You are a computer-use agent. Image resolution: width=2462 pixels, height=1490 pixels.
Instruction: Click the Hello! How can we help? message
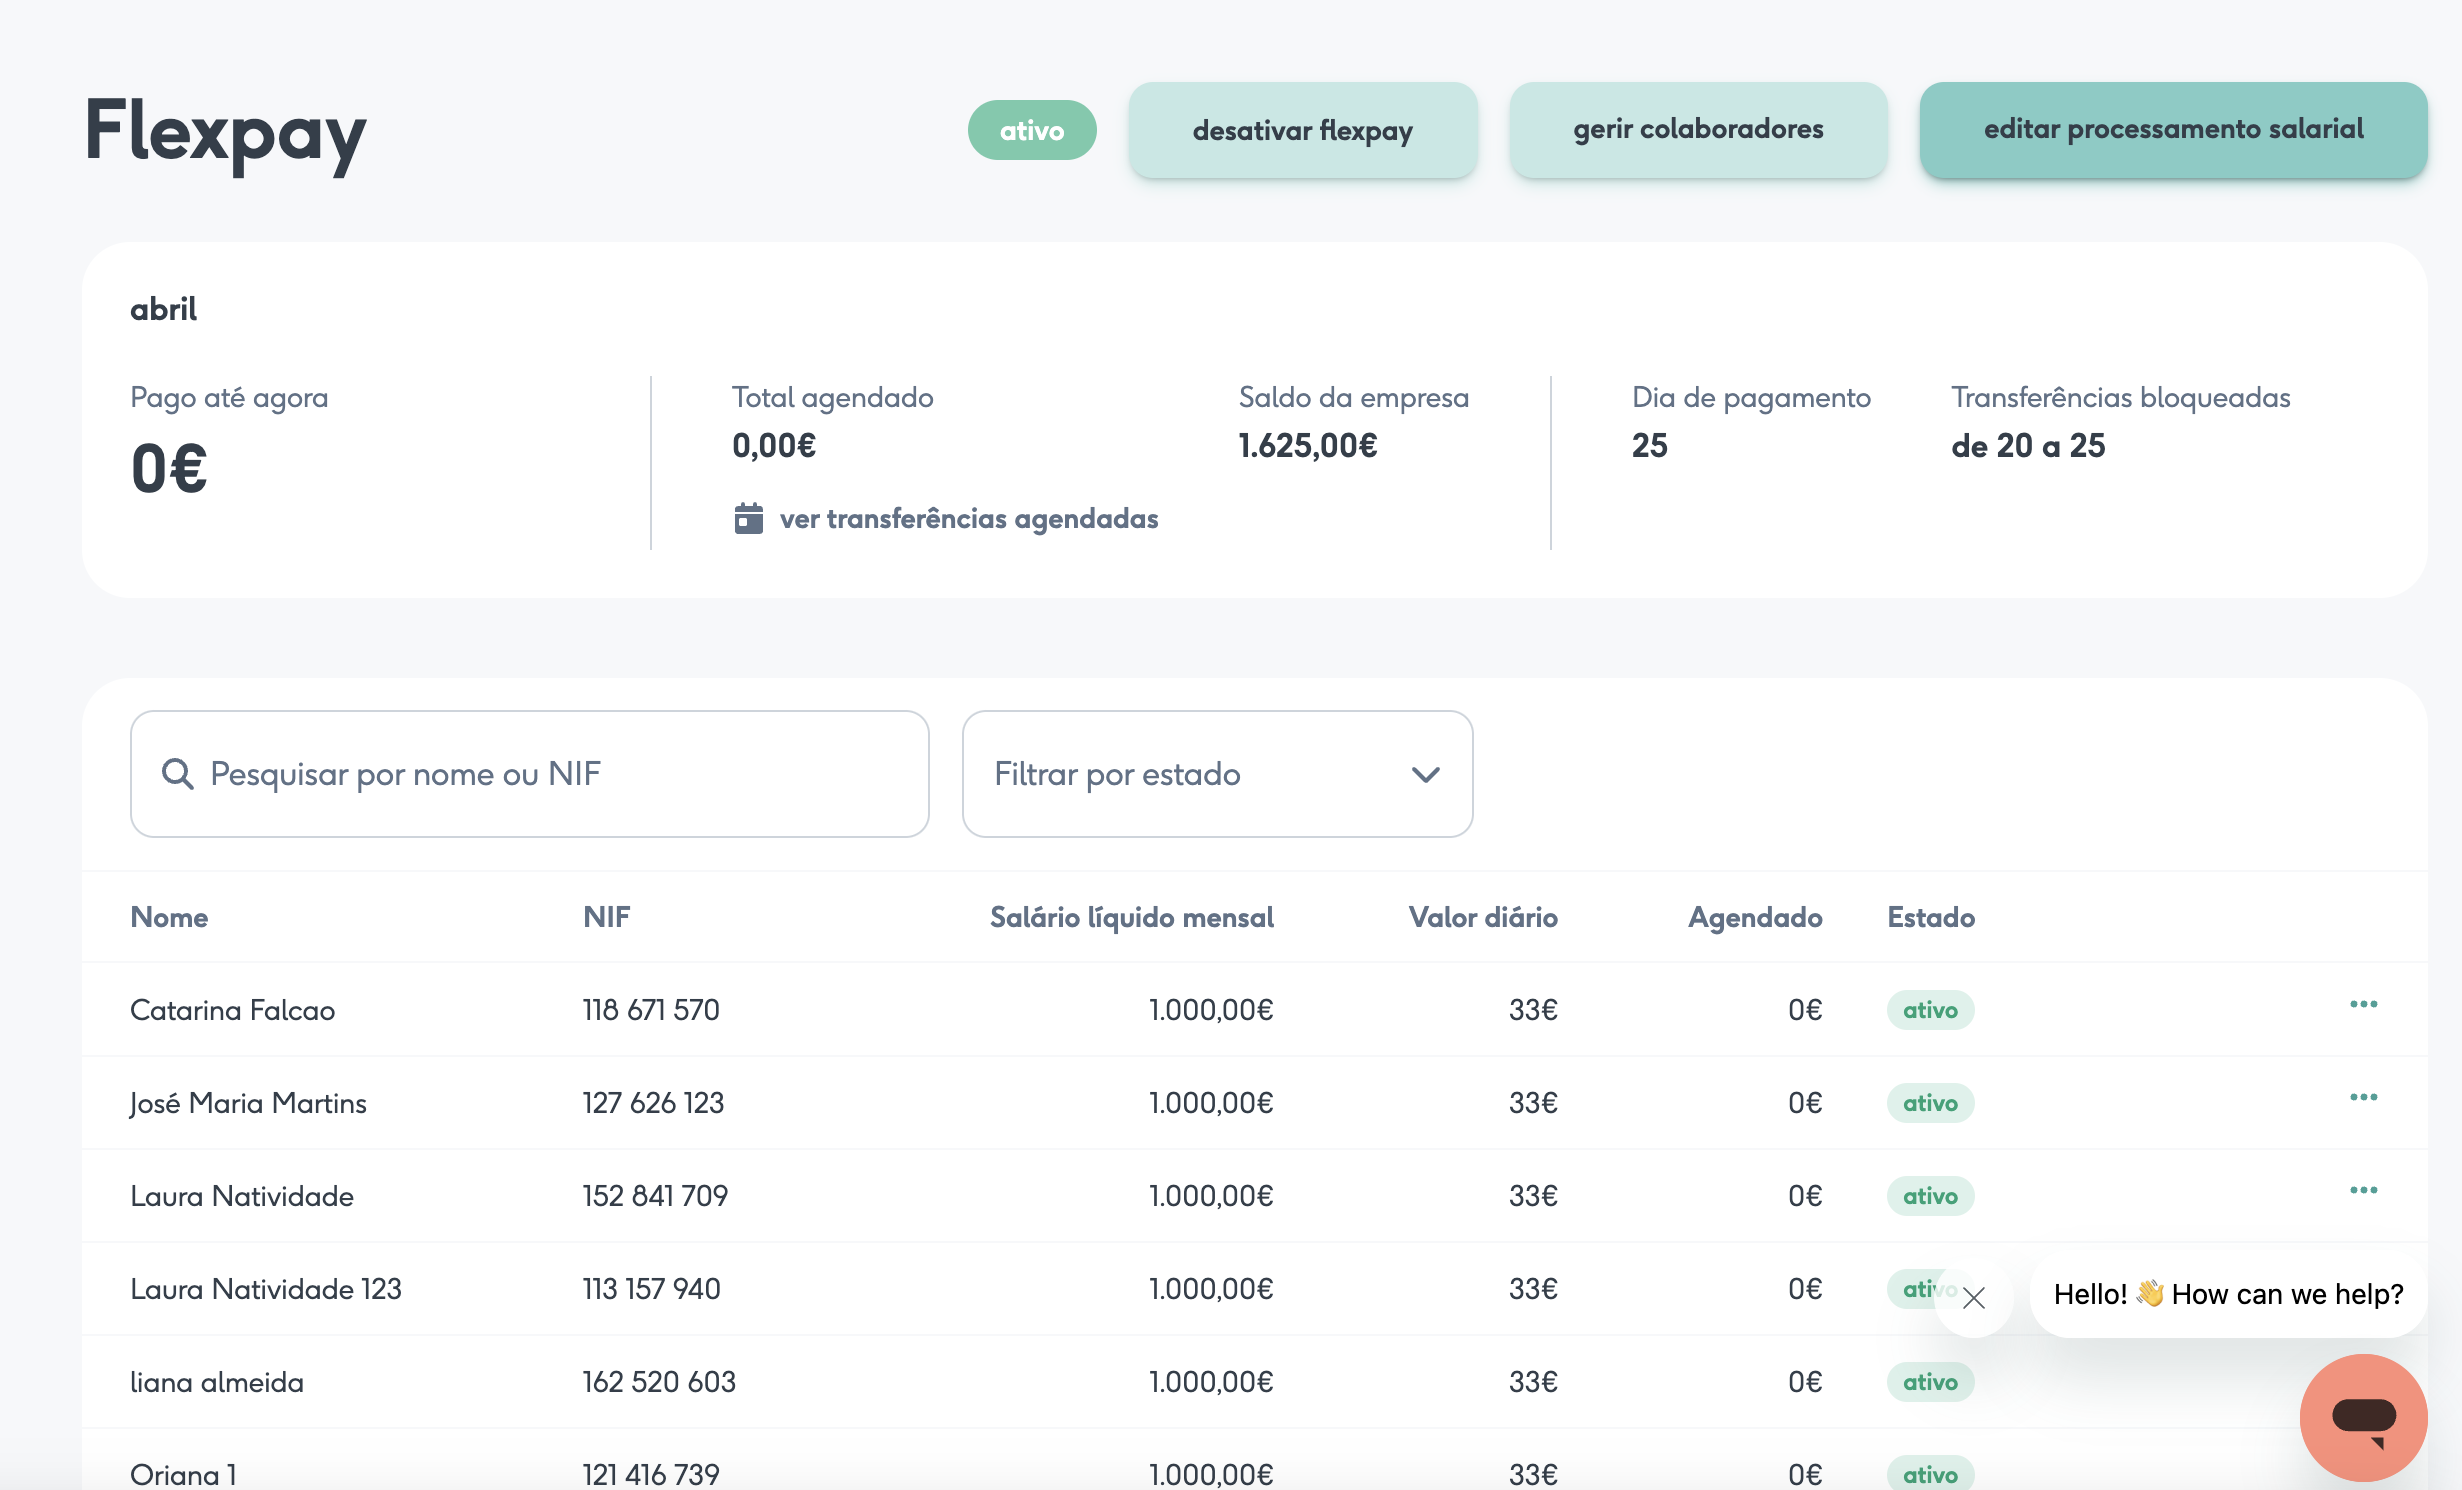click(x=2227, y=1294)
